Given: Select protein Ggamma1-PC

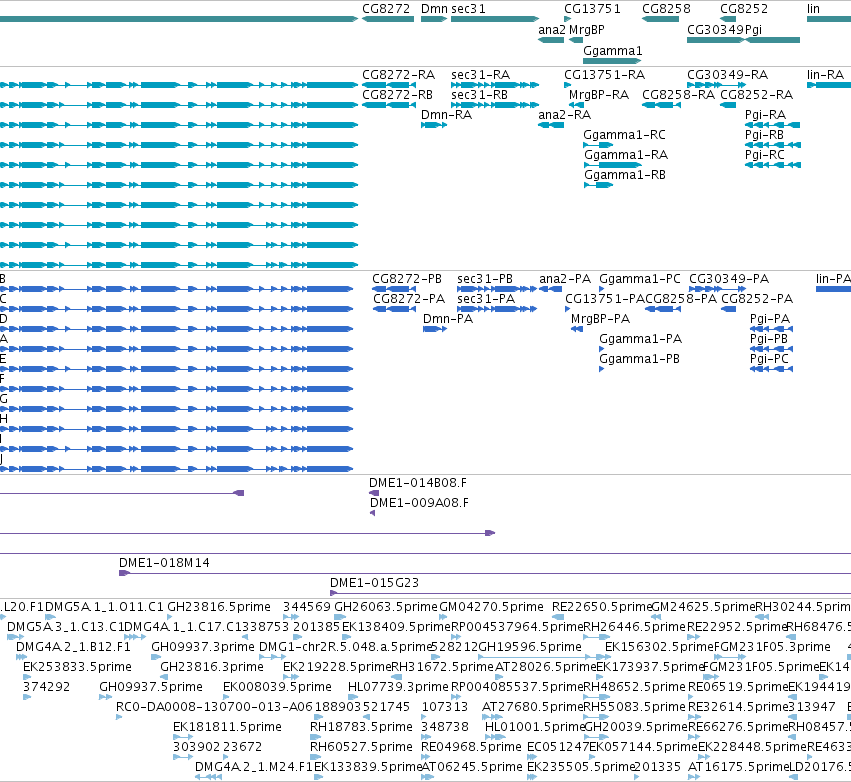Looking at the screenshot, I should point(640,278).
